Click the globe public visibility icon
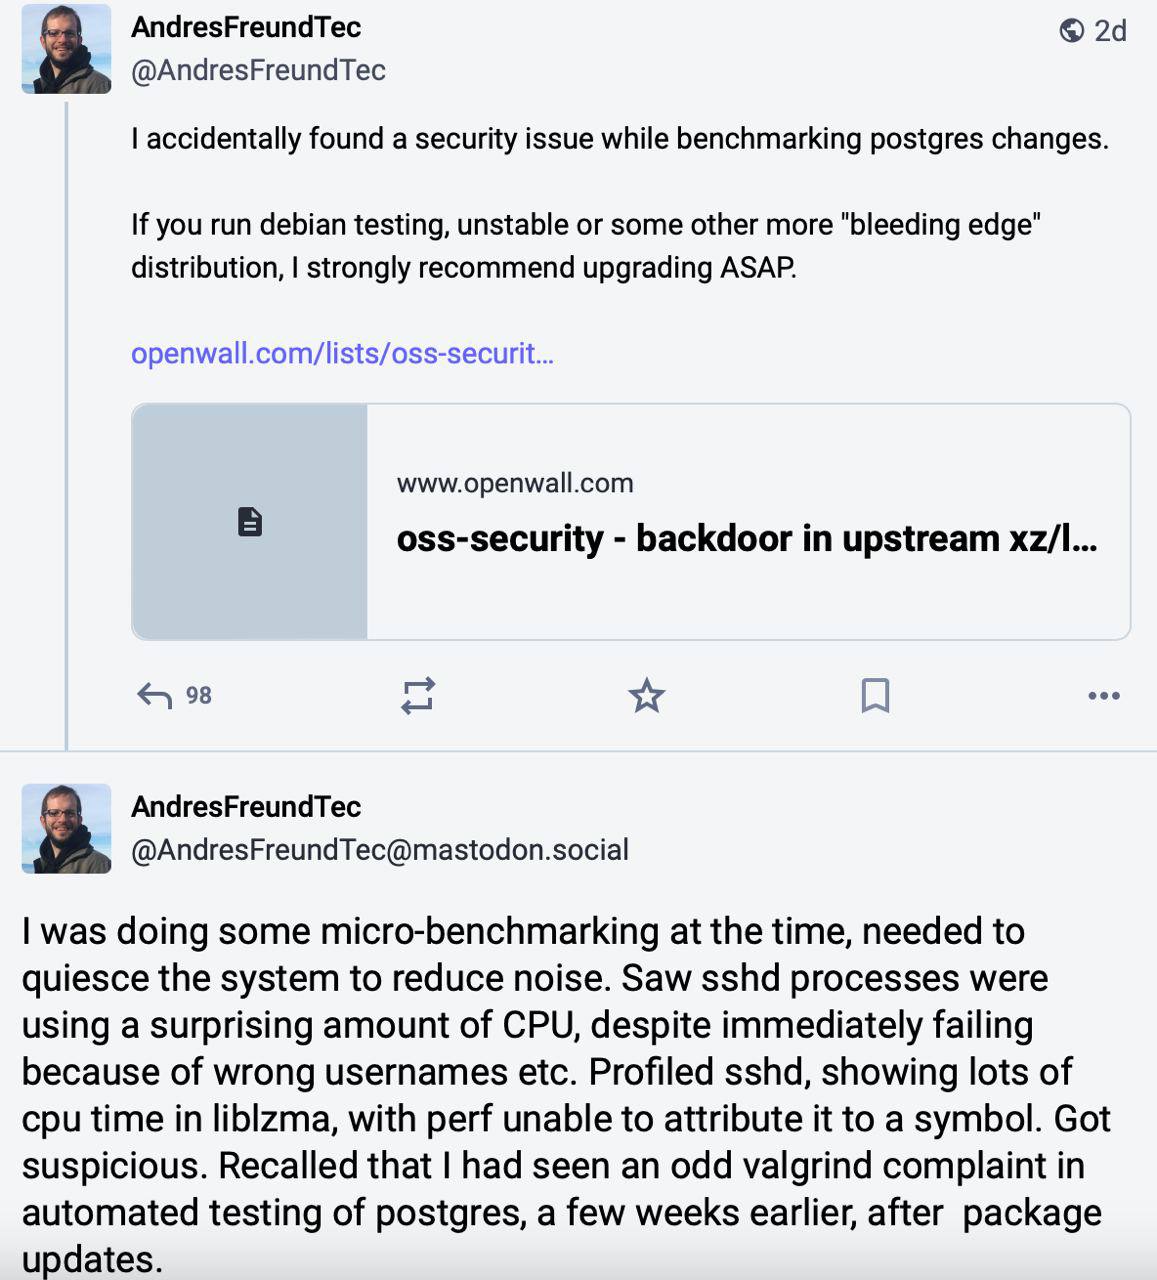1157x1280 pixels. 1071,31
